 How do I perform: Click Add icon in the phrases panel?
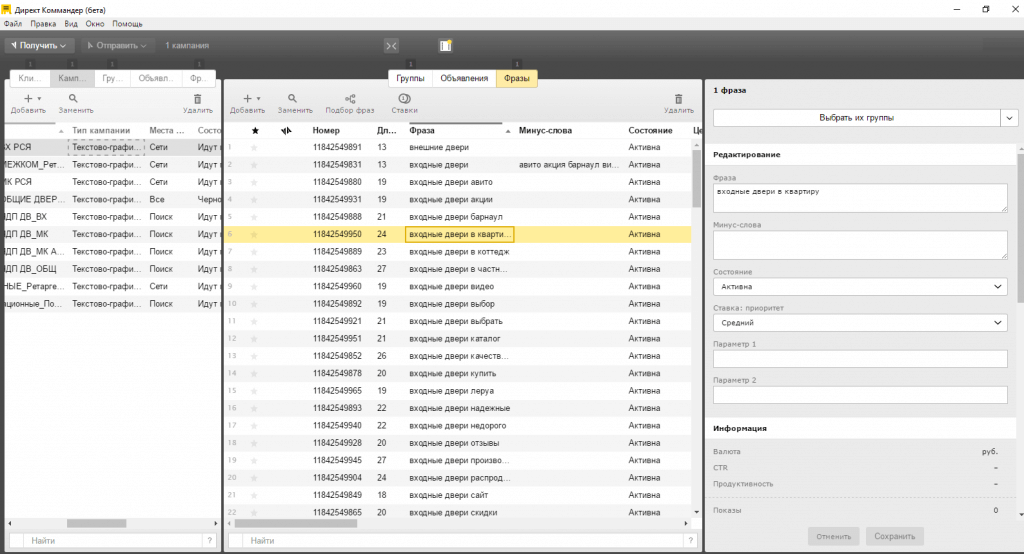[246, 100]
